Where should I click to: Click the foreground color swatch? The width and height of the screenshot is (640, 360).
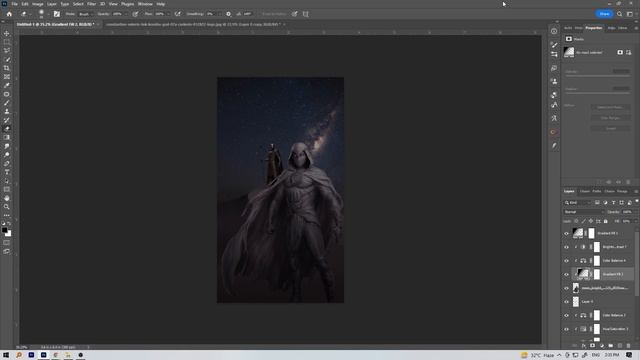[x=4, y=230]
